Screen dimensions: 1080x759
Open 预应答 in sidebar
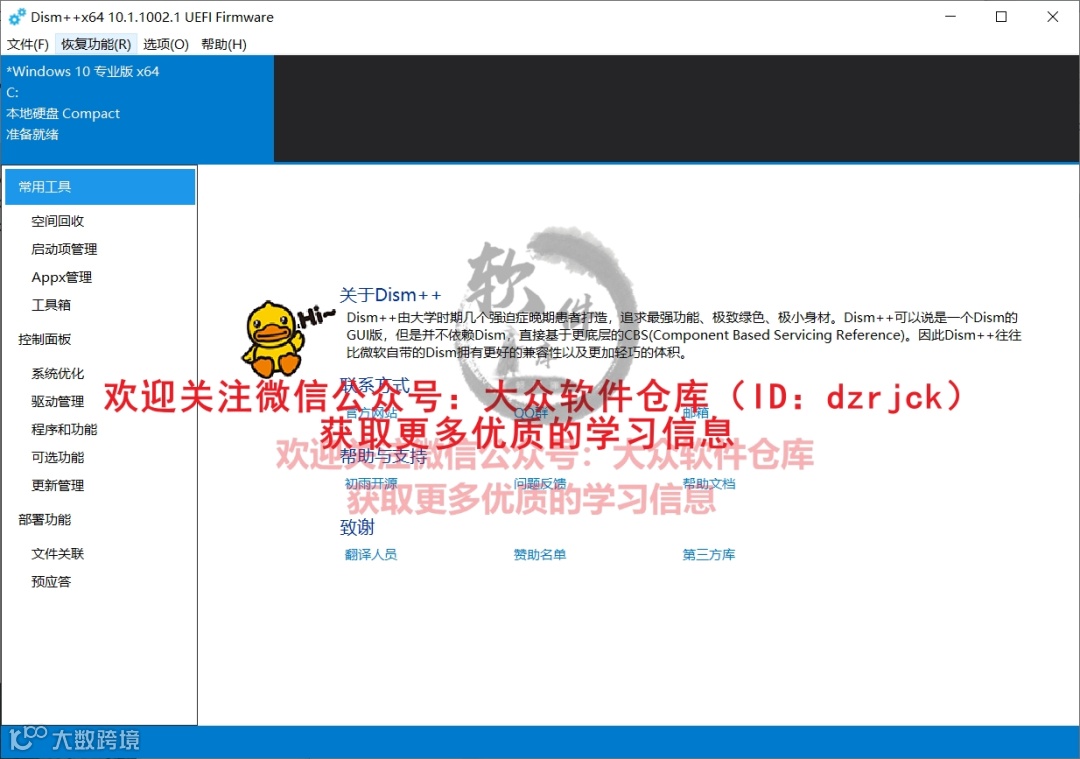(50, 582)
